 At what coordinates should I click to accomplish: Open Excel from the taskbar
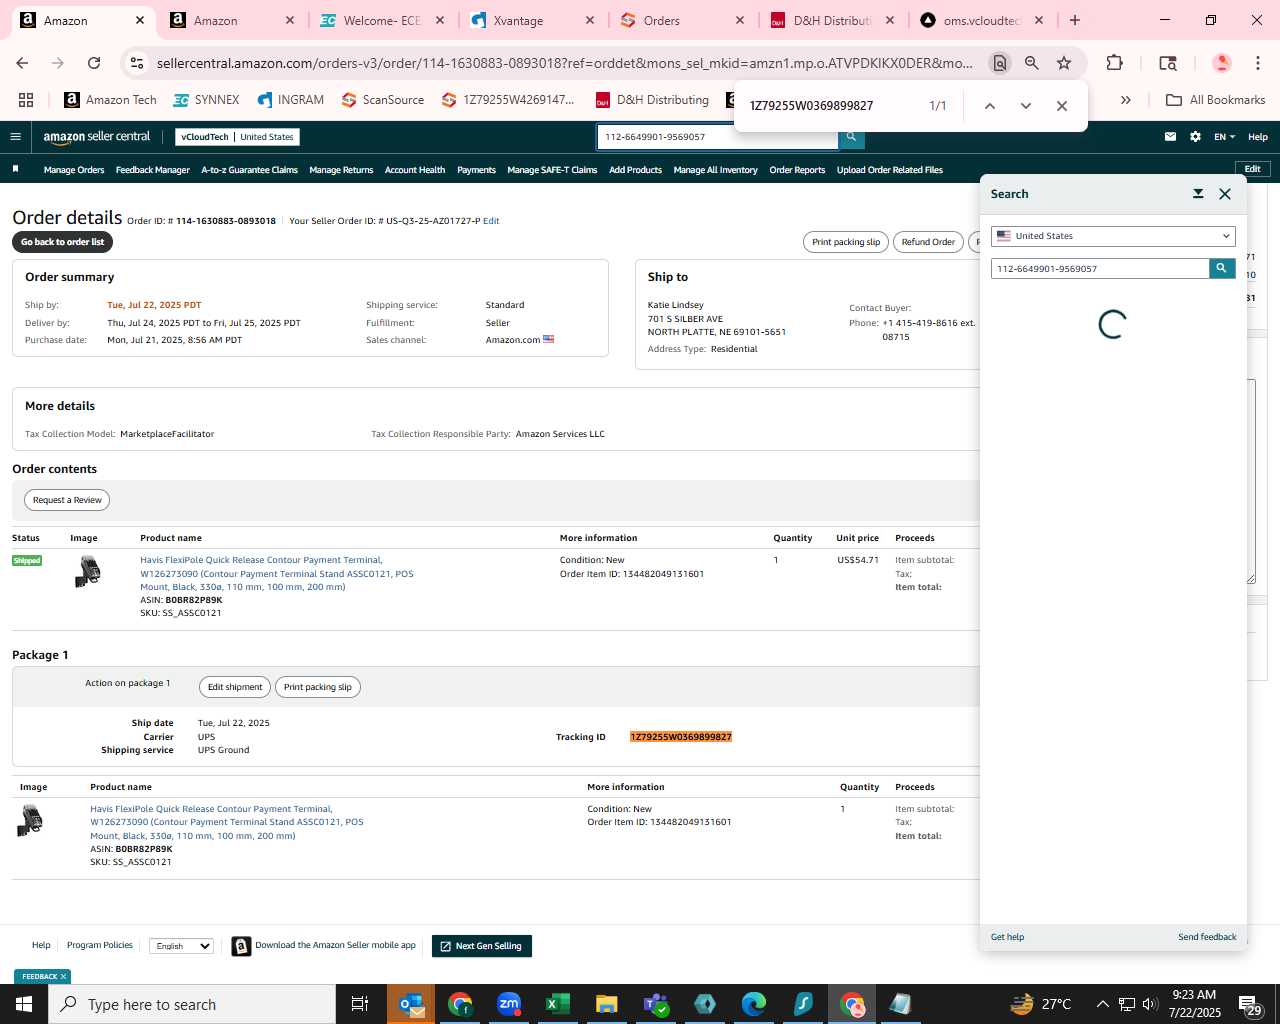pos(558,1004)
